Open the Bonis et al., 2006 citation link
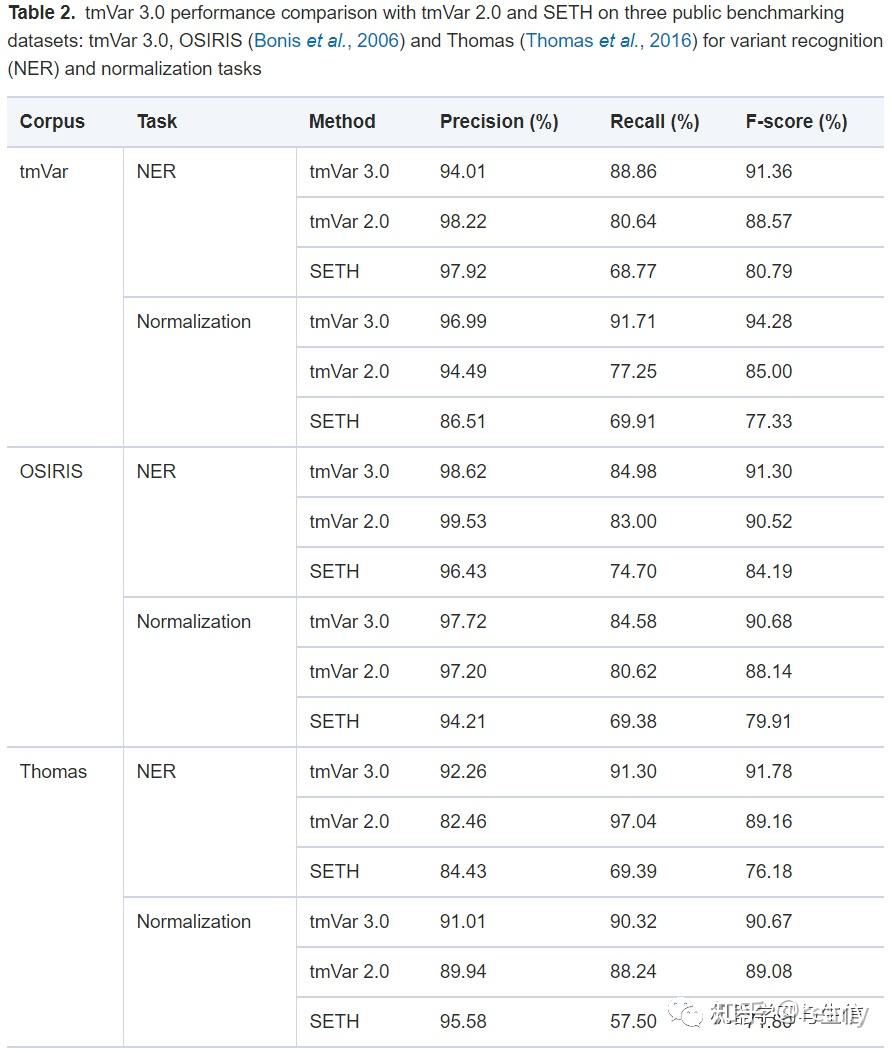Viewport: 892px width, 1053px height. coord(327,41)
